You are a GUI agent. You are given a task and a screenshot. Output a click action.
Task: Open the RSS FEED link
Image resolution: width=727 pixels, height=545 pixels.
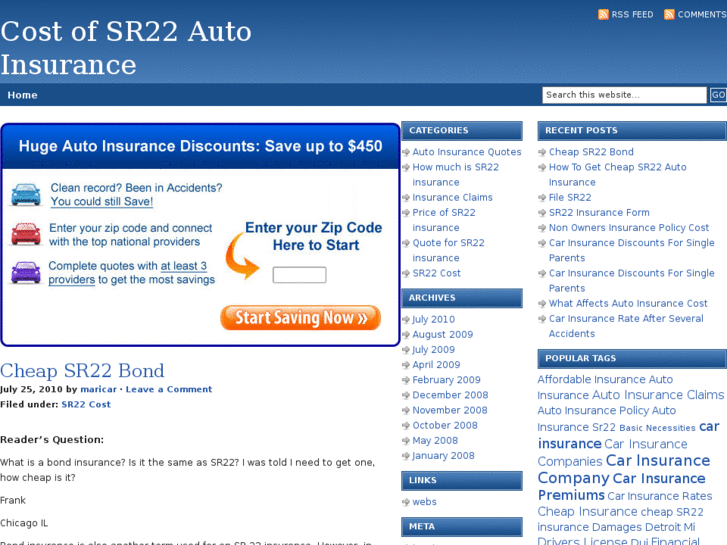(632, 15)
